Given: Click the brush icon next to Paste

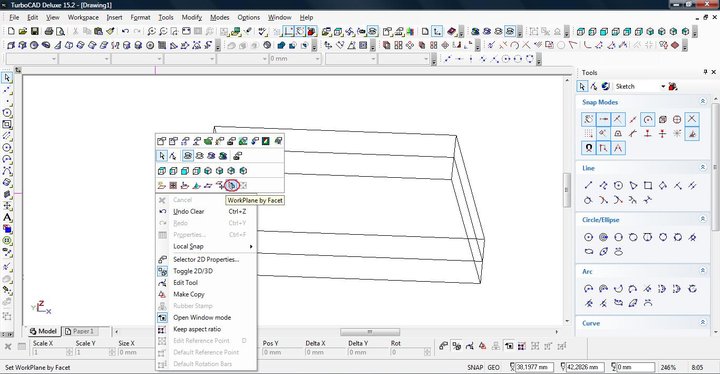Looking at the screenshot, I should [x=110, y=32].
